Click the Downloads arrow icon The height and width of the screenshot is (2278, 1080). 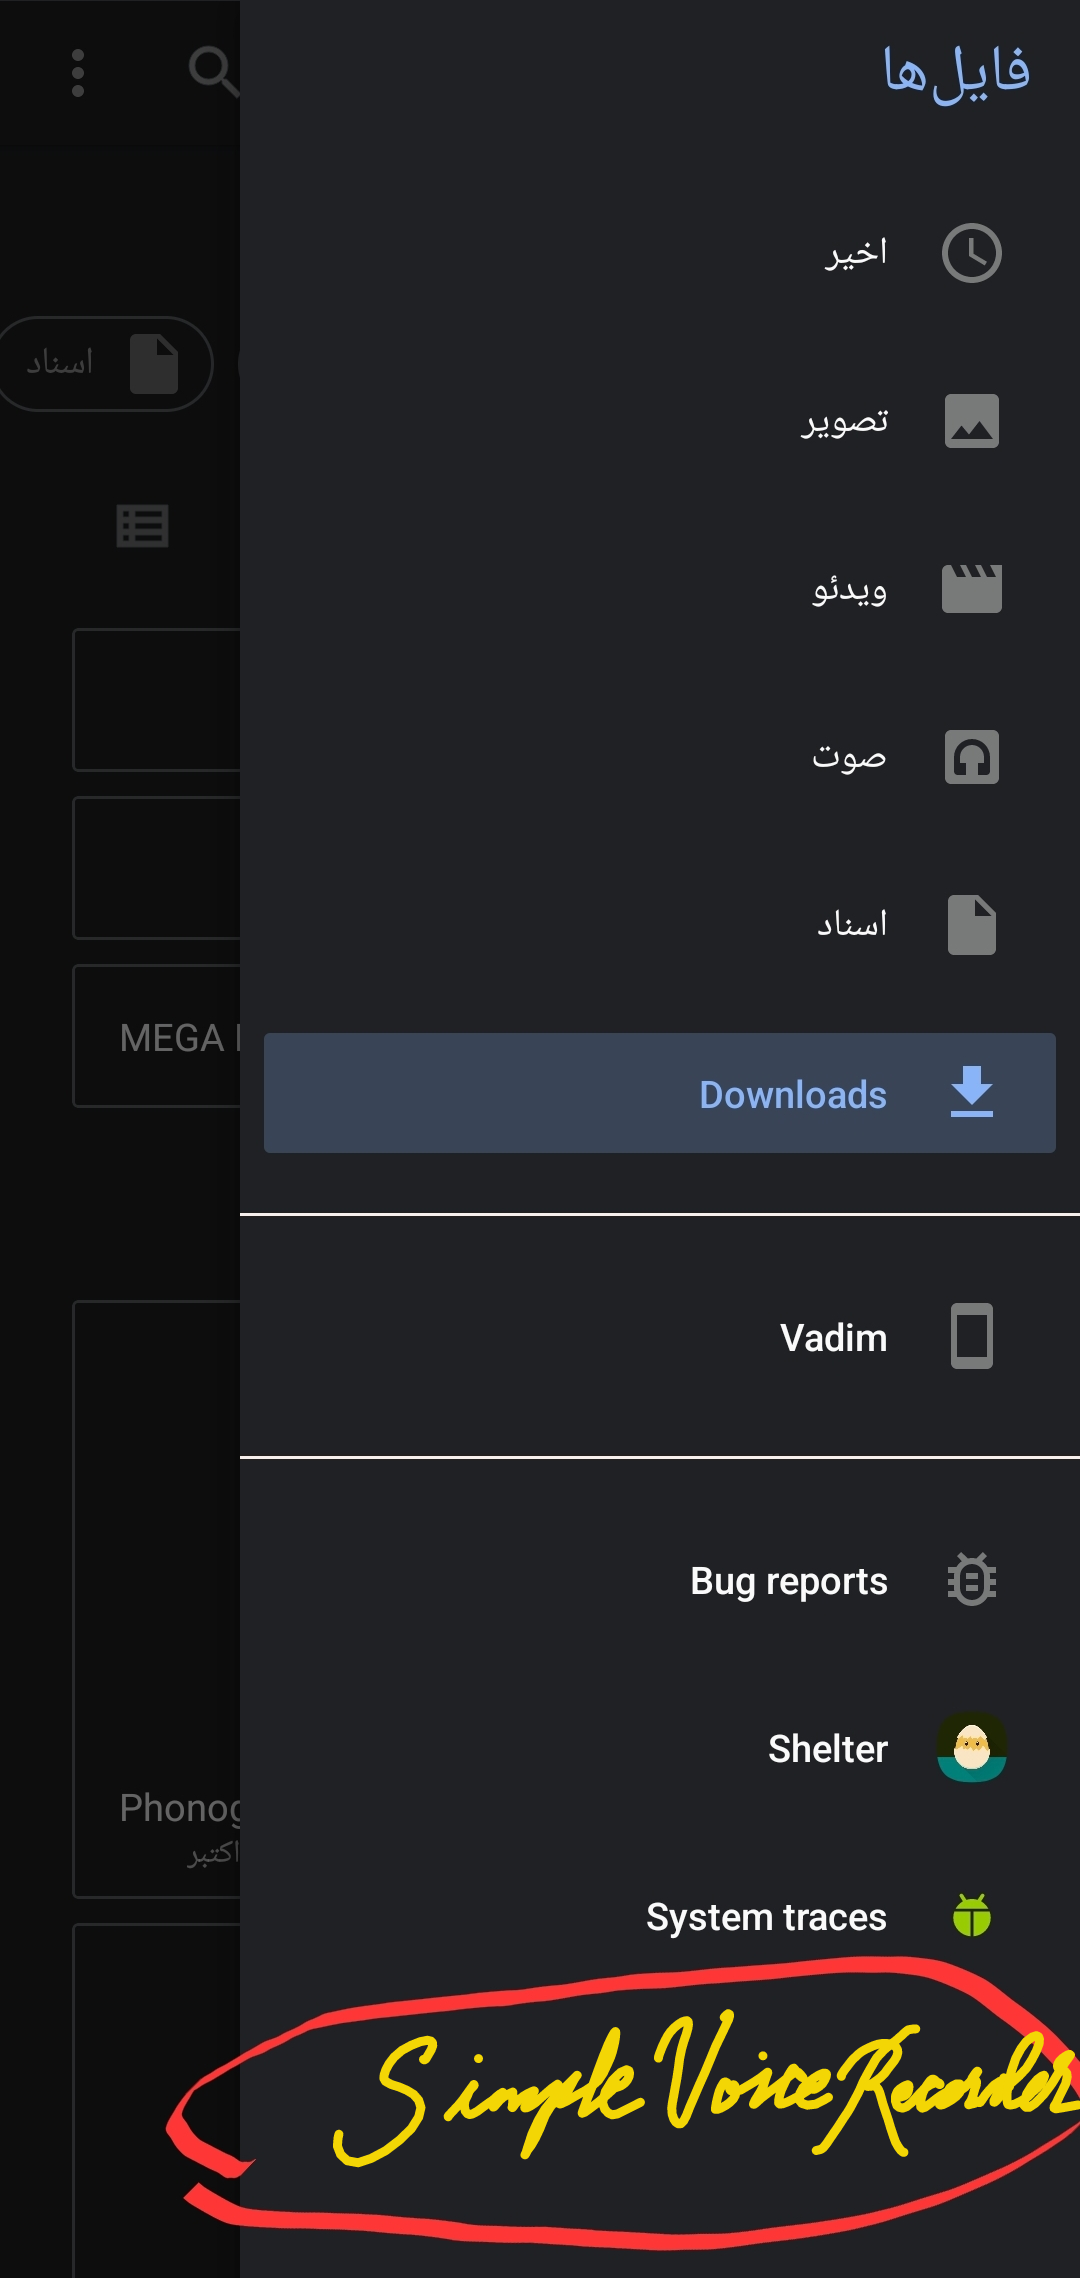(x=971, y=1093)
